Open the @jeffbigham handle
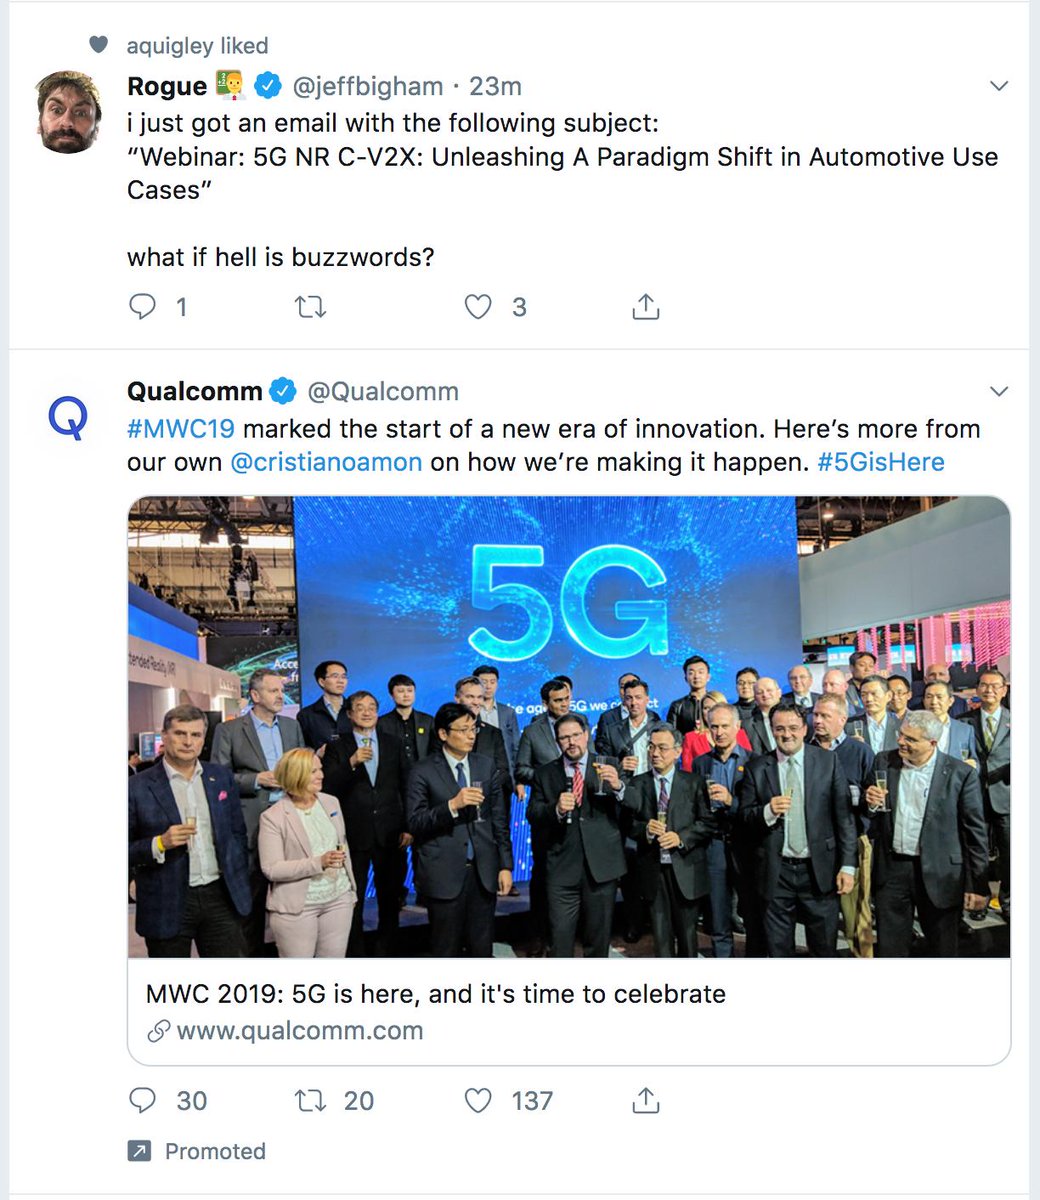 click(x=367, y=87)
